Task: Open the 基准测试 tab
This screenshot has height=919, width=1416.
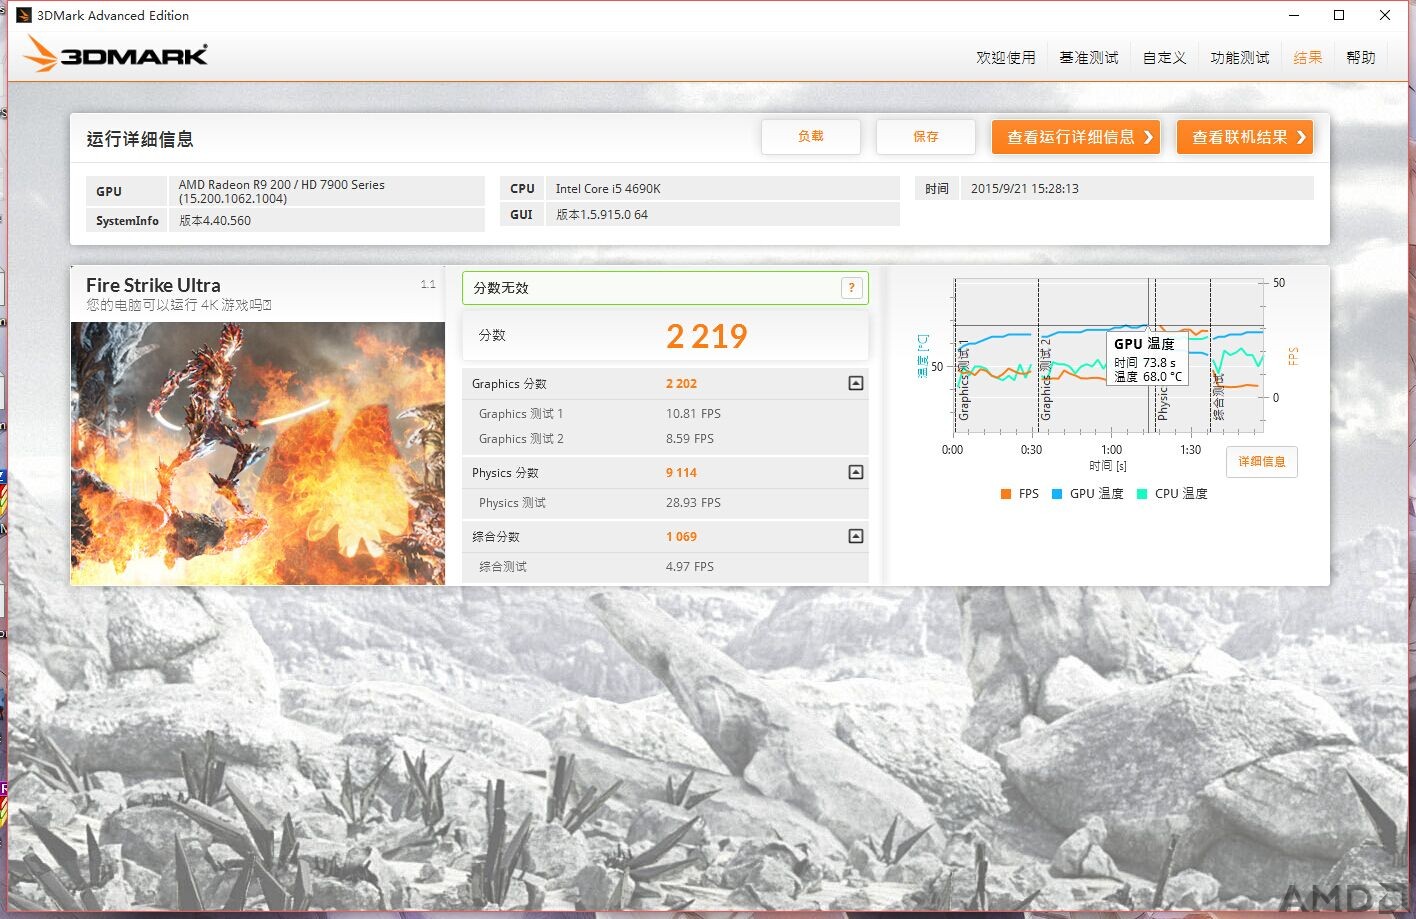Action: tap(1089, 57)
